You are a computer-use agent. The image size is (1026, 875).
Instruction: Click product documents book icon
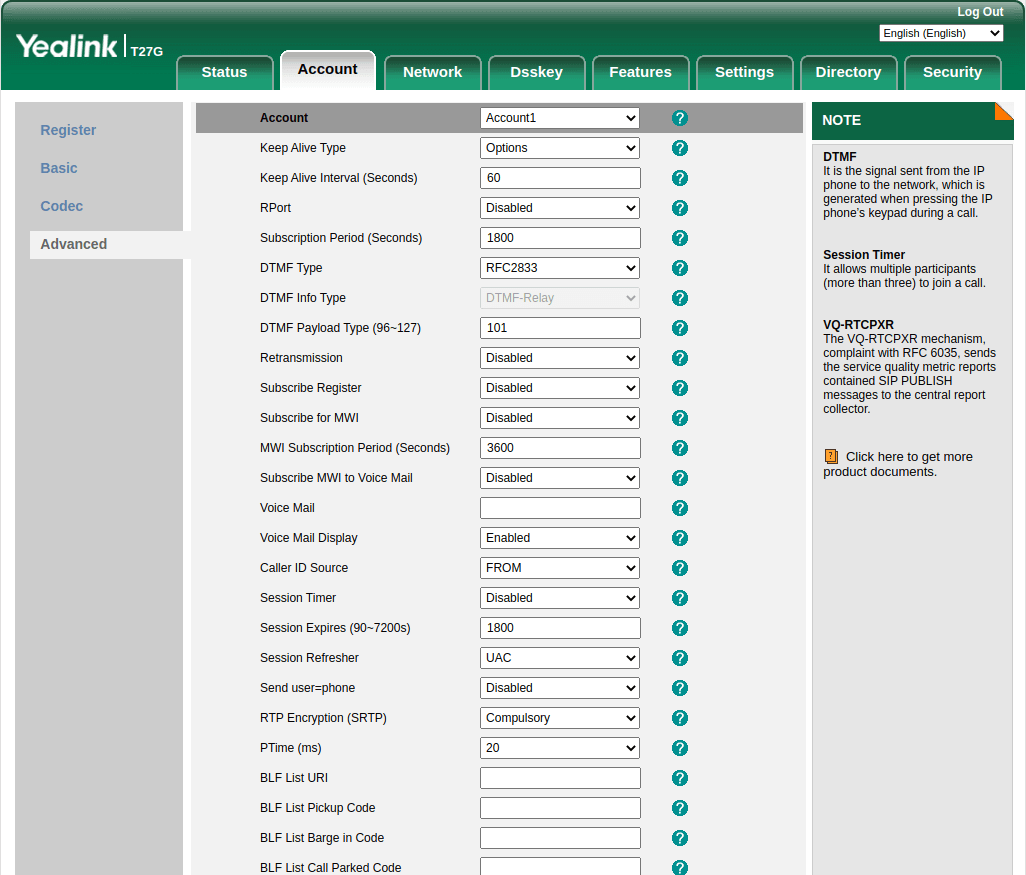pos(831,456)
